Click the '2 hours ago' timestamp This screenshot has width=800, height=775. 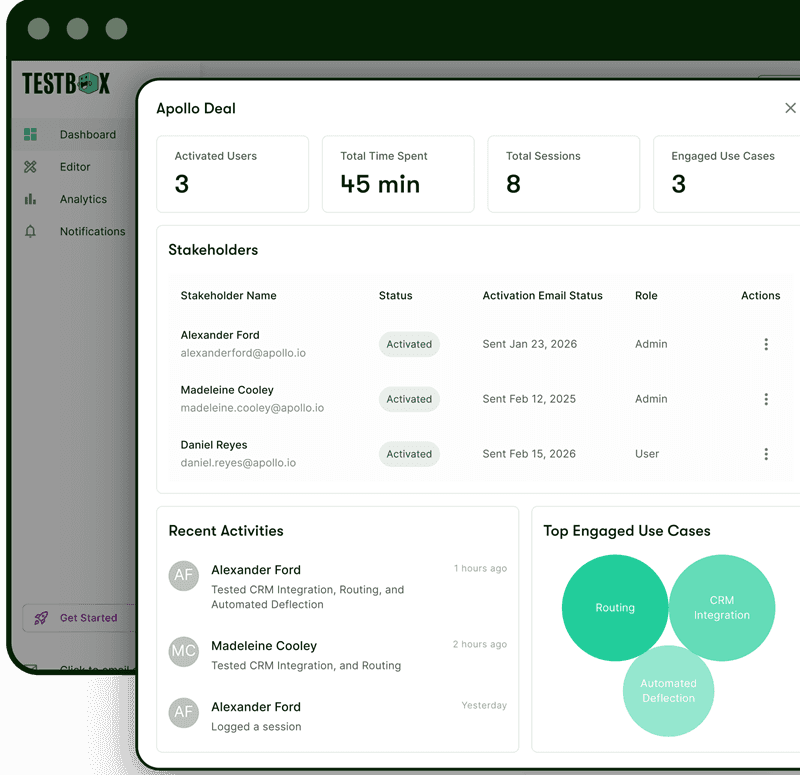[480, 644]
